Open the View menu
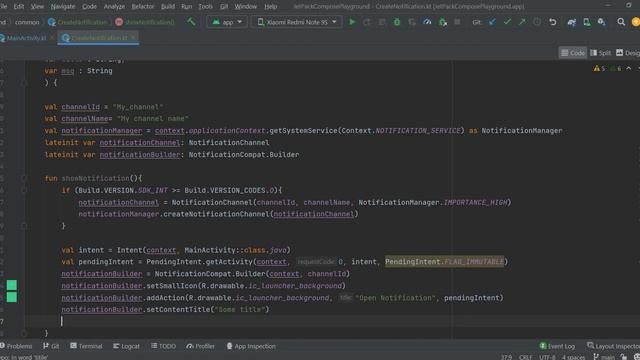 pos(37,7)
